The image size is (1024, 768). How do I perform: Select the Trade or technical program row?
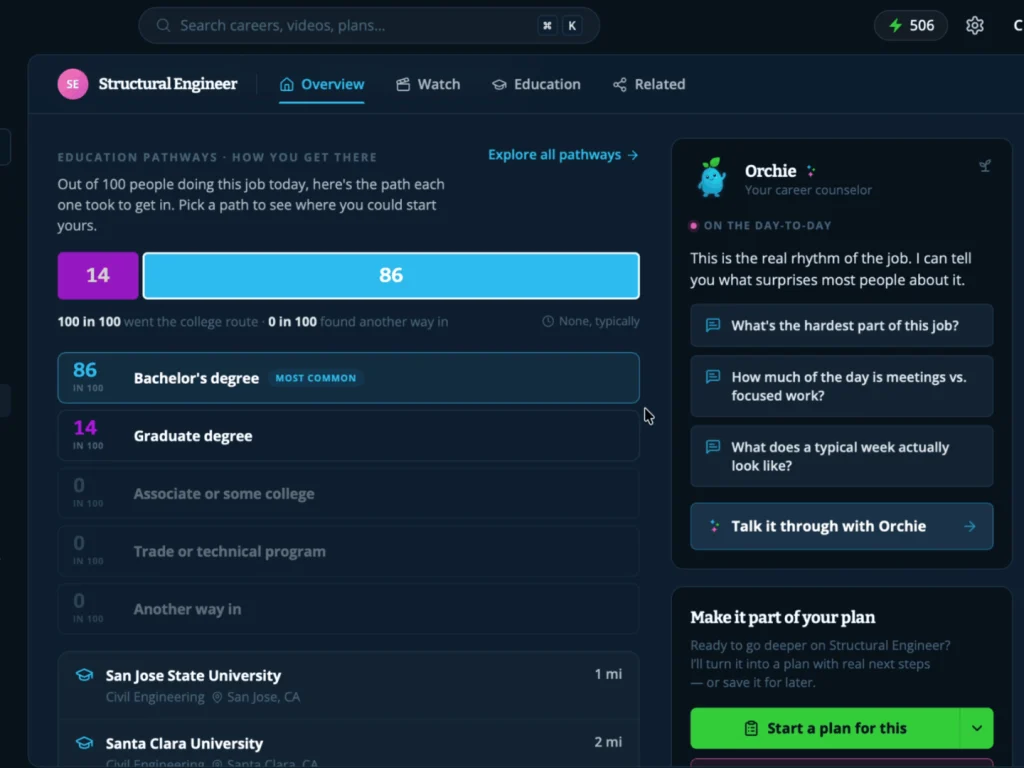(x=348, y=552)
